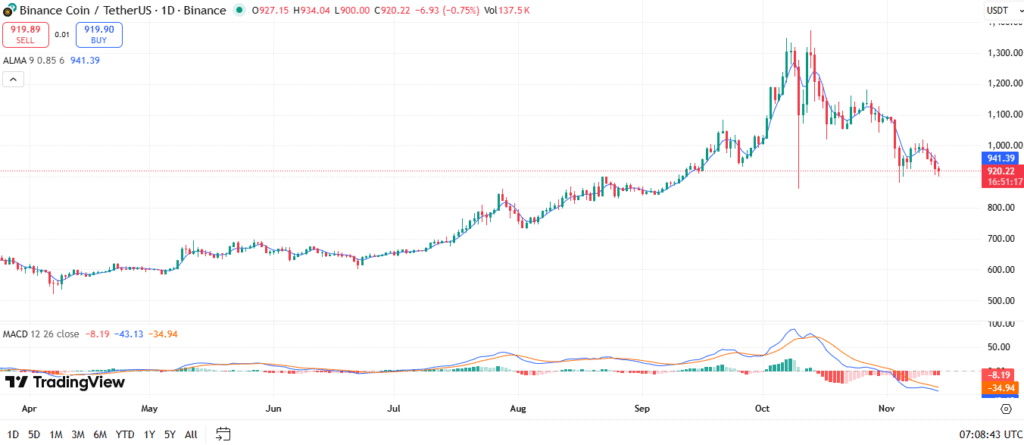The width and height of the screenshot is (1024, 445).
Task: Click the ALMA 9 0.85 6 indicator label
Action: 35,60
